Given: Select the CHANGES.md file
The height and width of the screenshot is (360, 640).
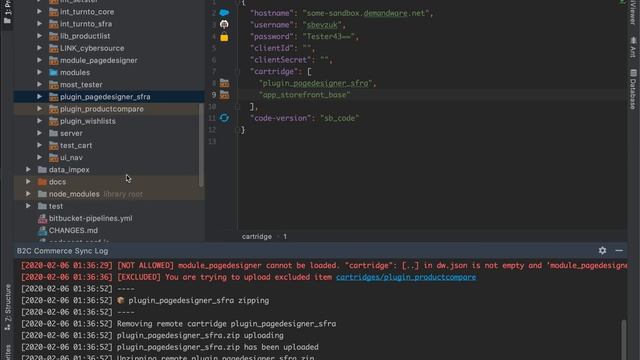Looking at the screenshot, I should (x=73, y=231).
